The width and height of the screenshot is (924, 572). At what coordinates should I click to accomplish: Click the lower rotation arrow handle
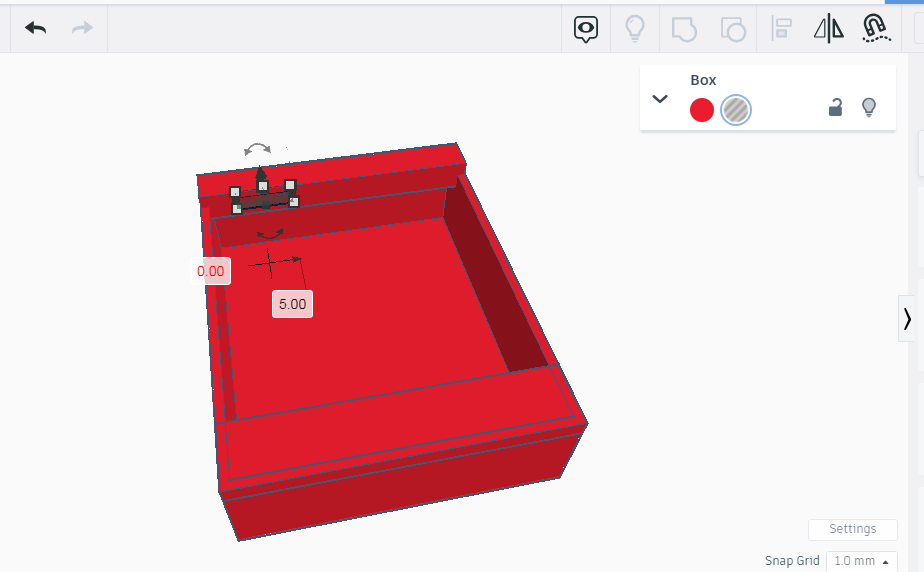coord(270,234)
